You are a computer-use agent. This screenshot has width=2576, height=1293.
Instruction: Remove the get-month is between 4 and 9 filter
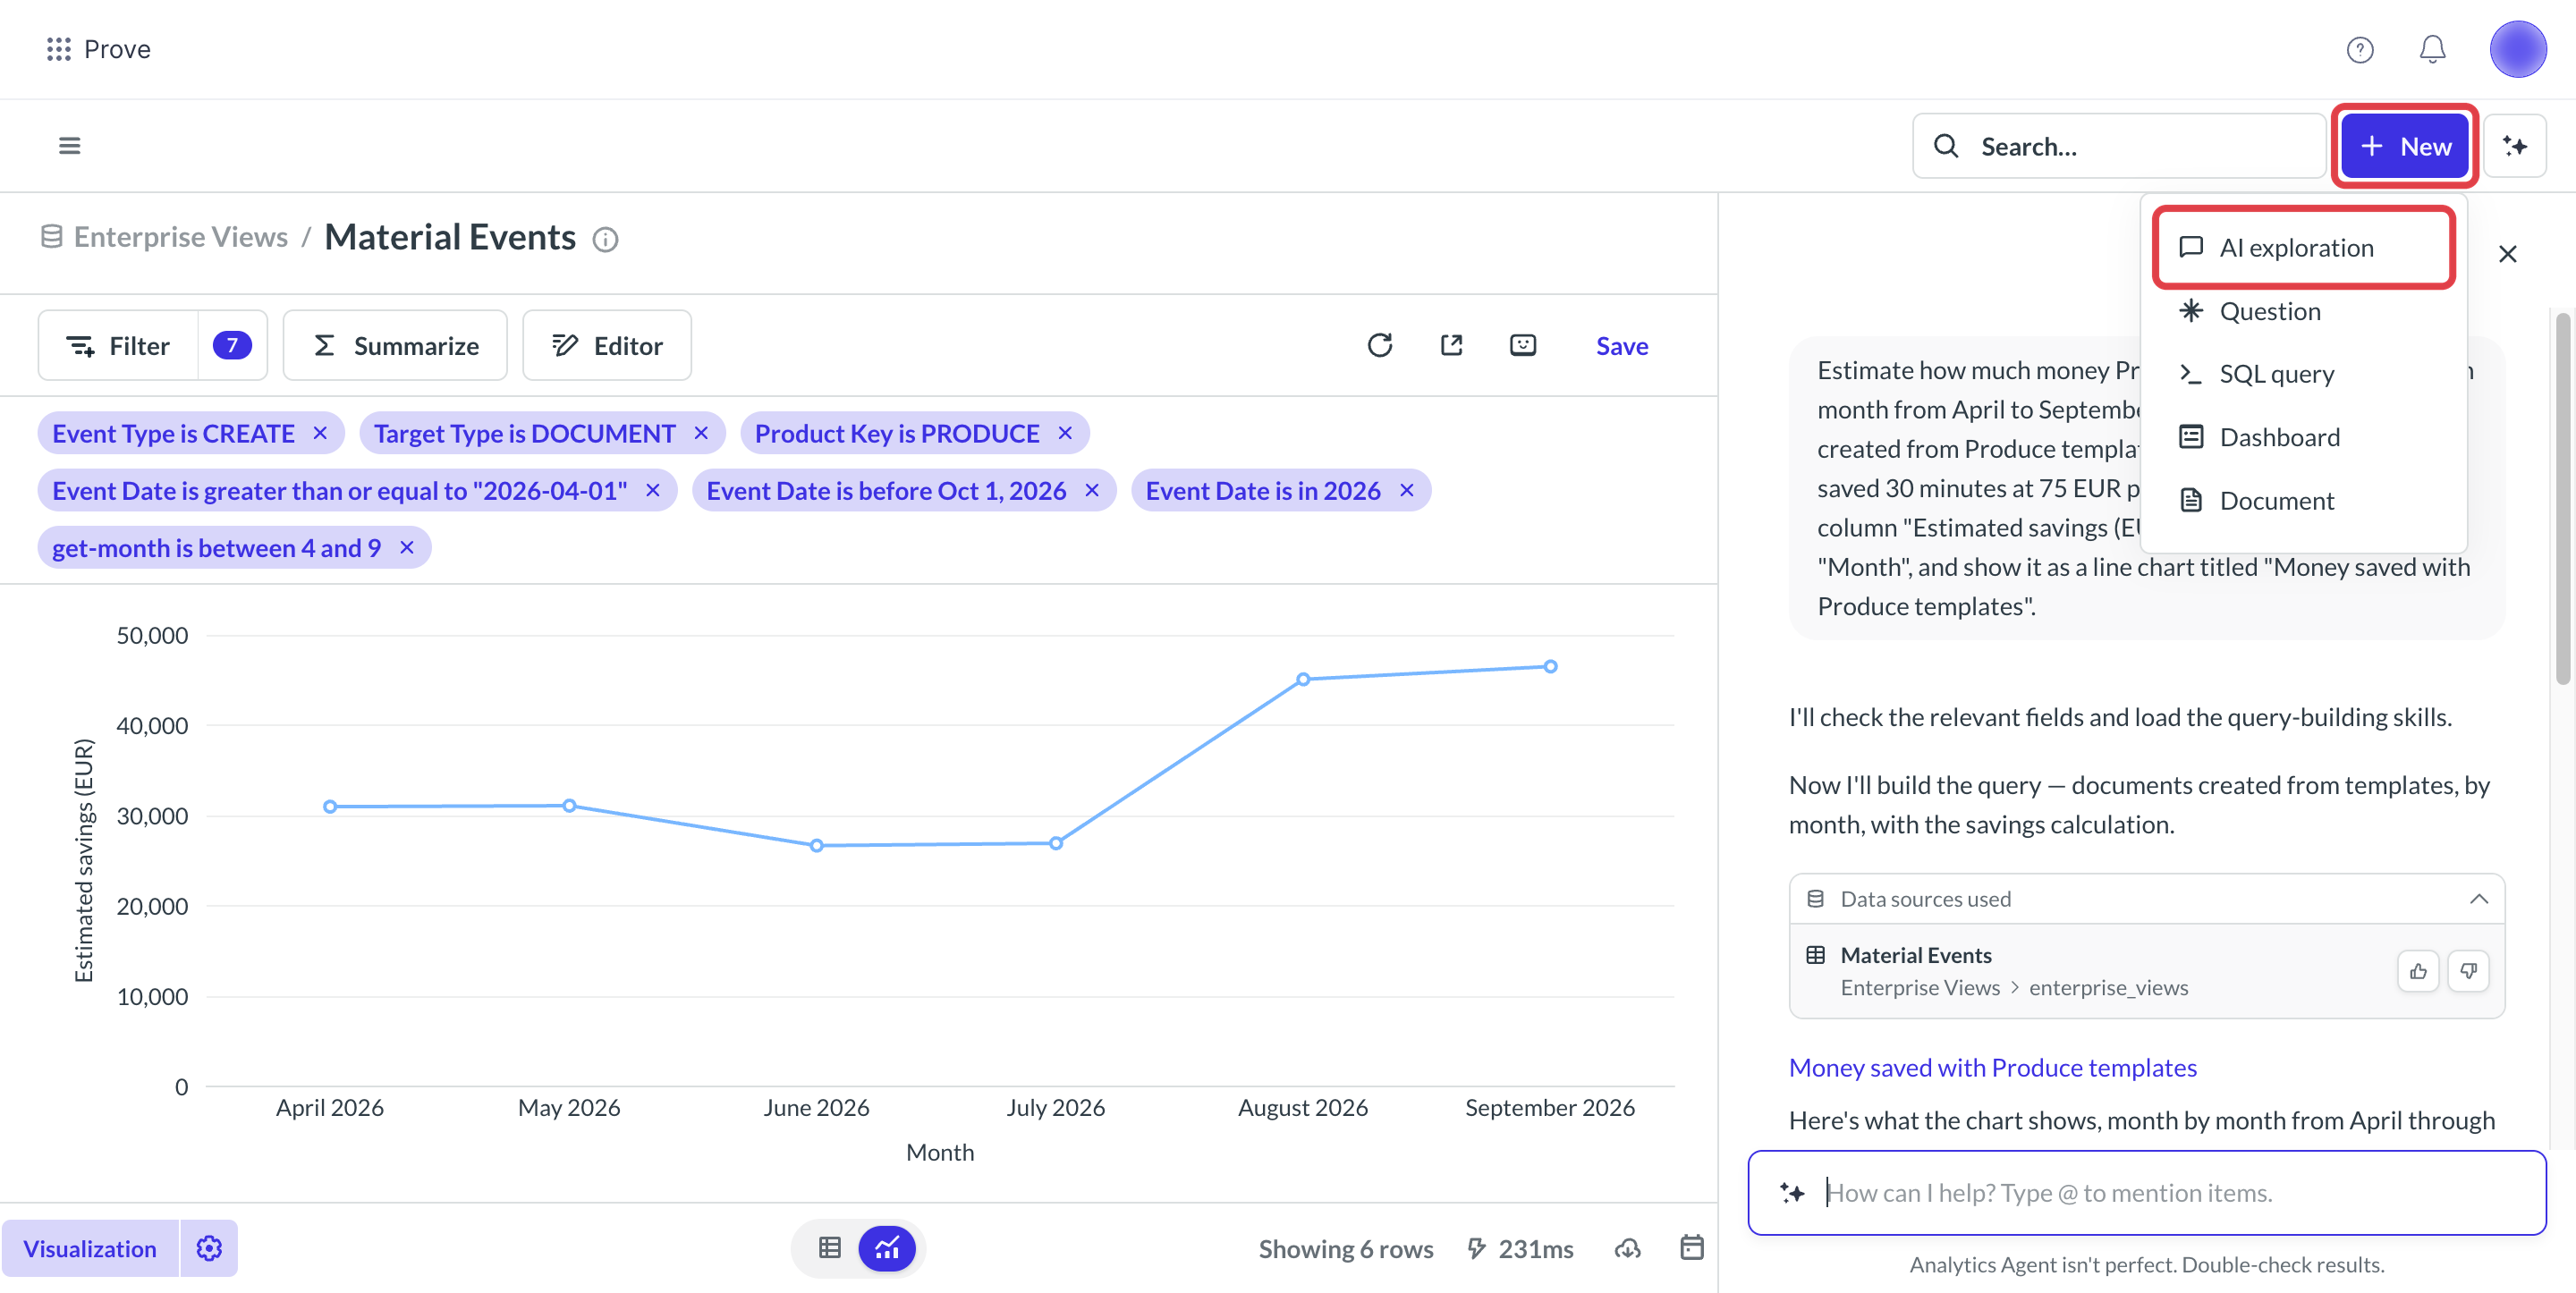click(x=407, y=548)
